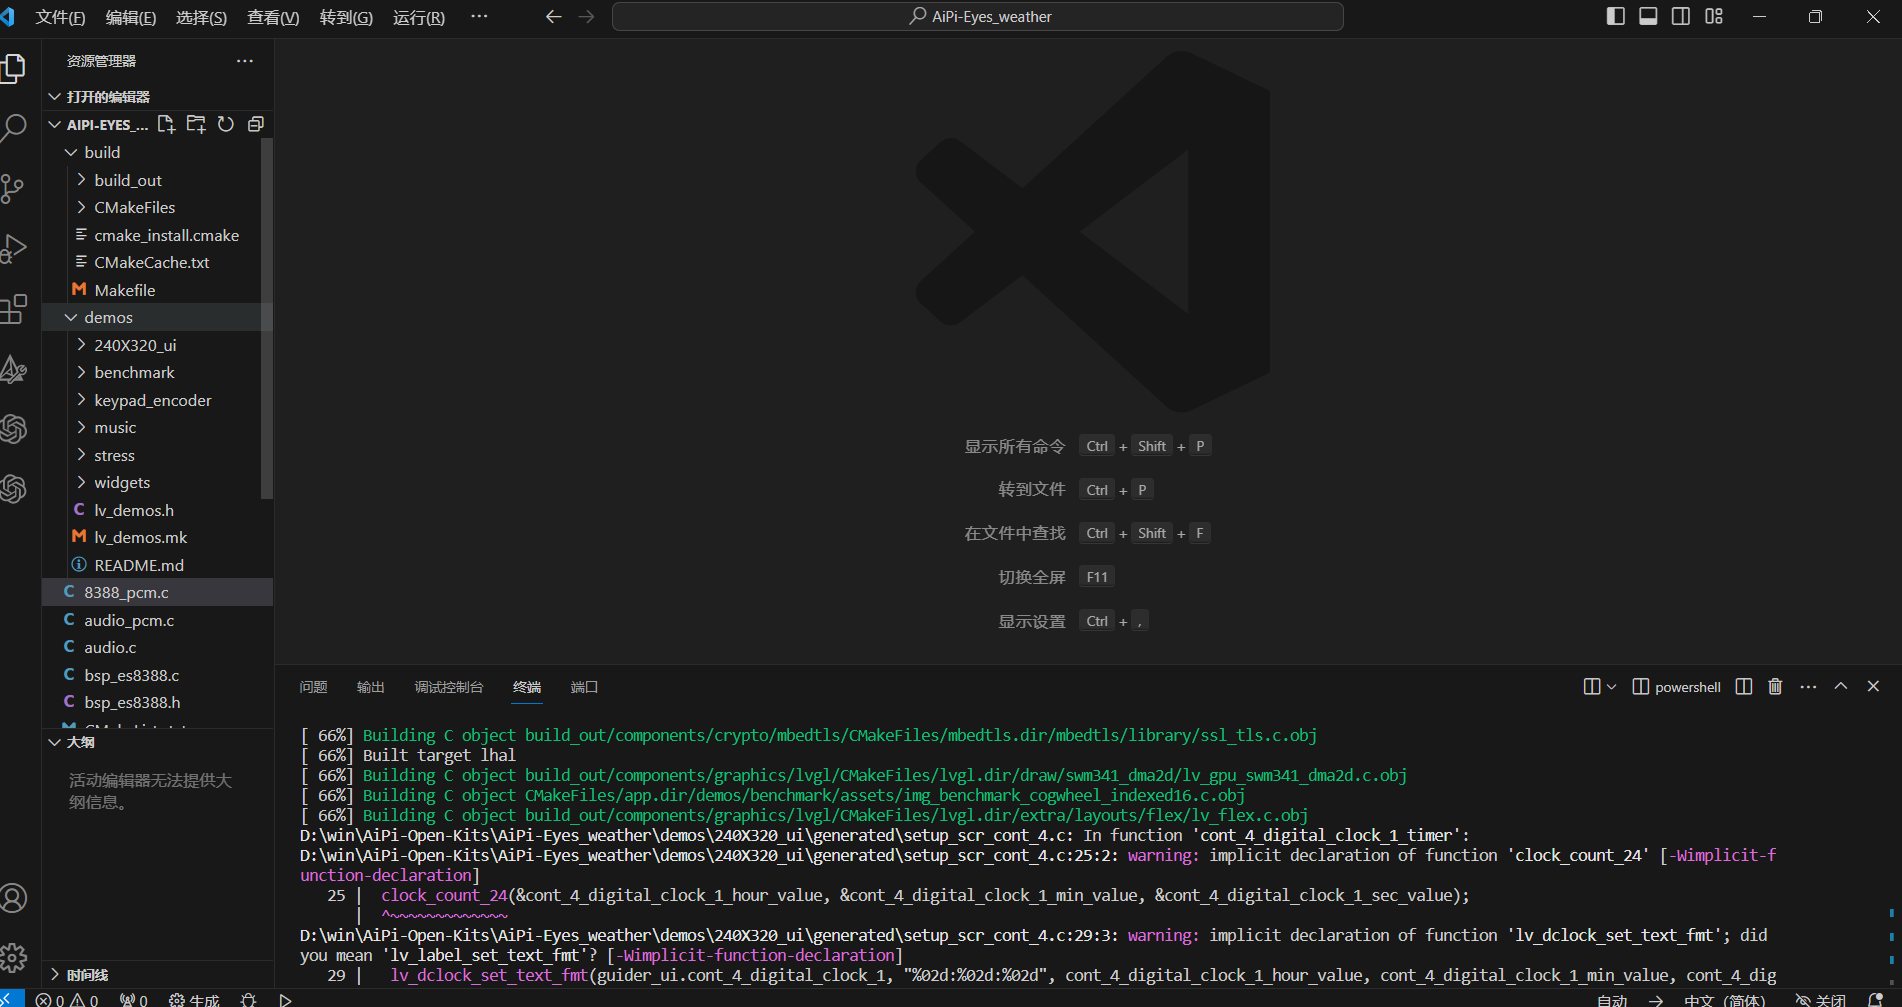This screenshot has width=1902, height=1007.
Task: Switch to the Output panel tab
Action: [371, 687]
